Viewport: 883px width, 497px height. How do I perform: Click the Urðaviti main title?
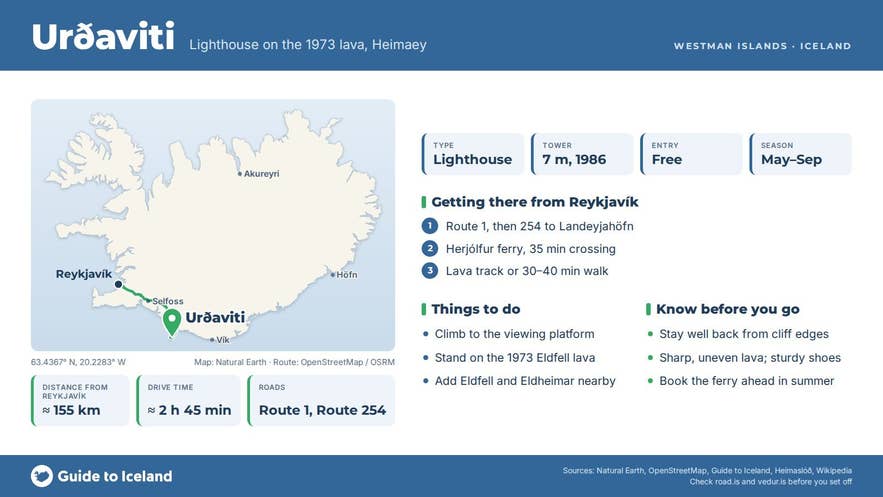pyautogui.click(x=104, y=36)
